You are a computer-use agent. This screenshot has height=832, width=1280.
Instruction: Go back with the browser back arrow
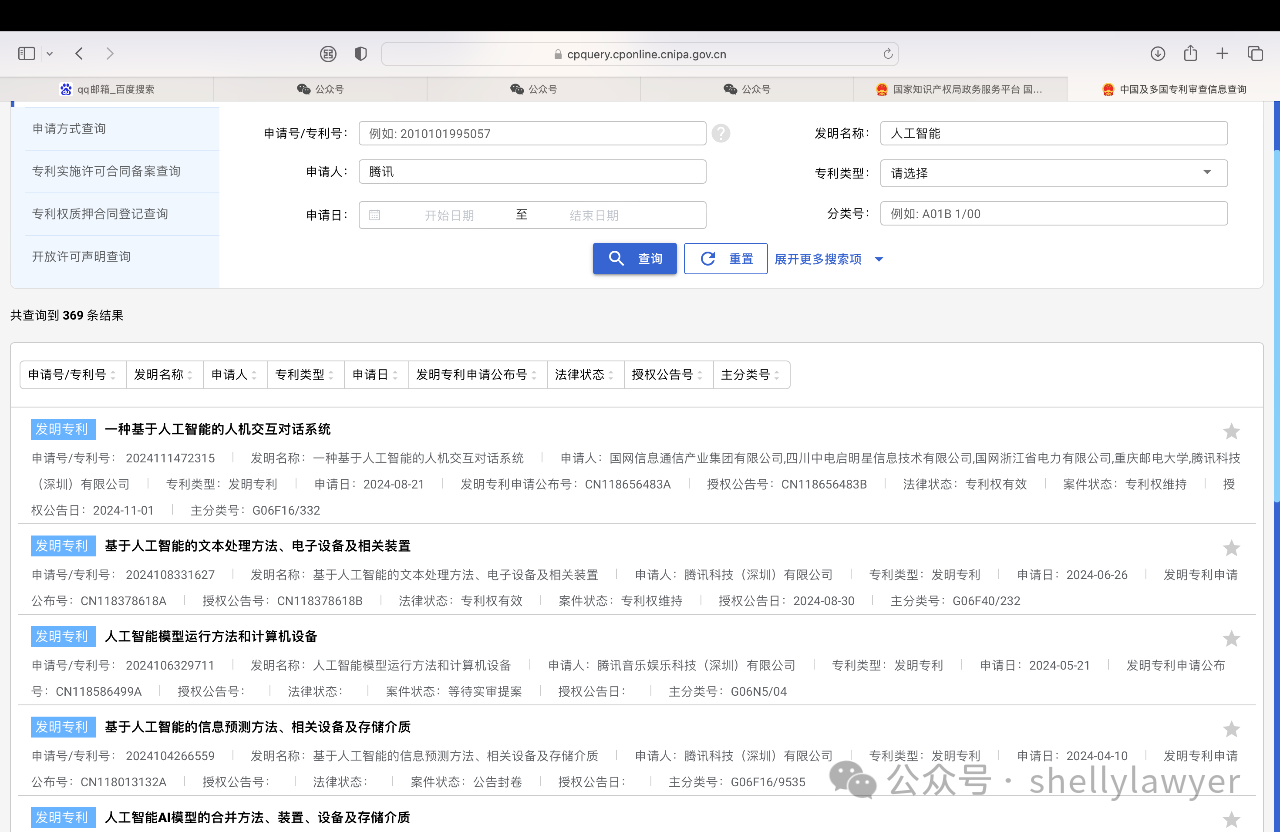79,53
